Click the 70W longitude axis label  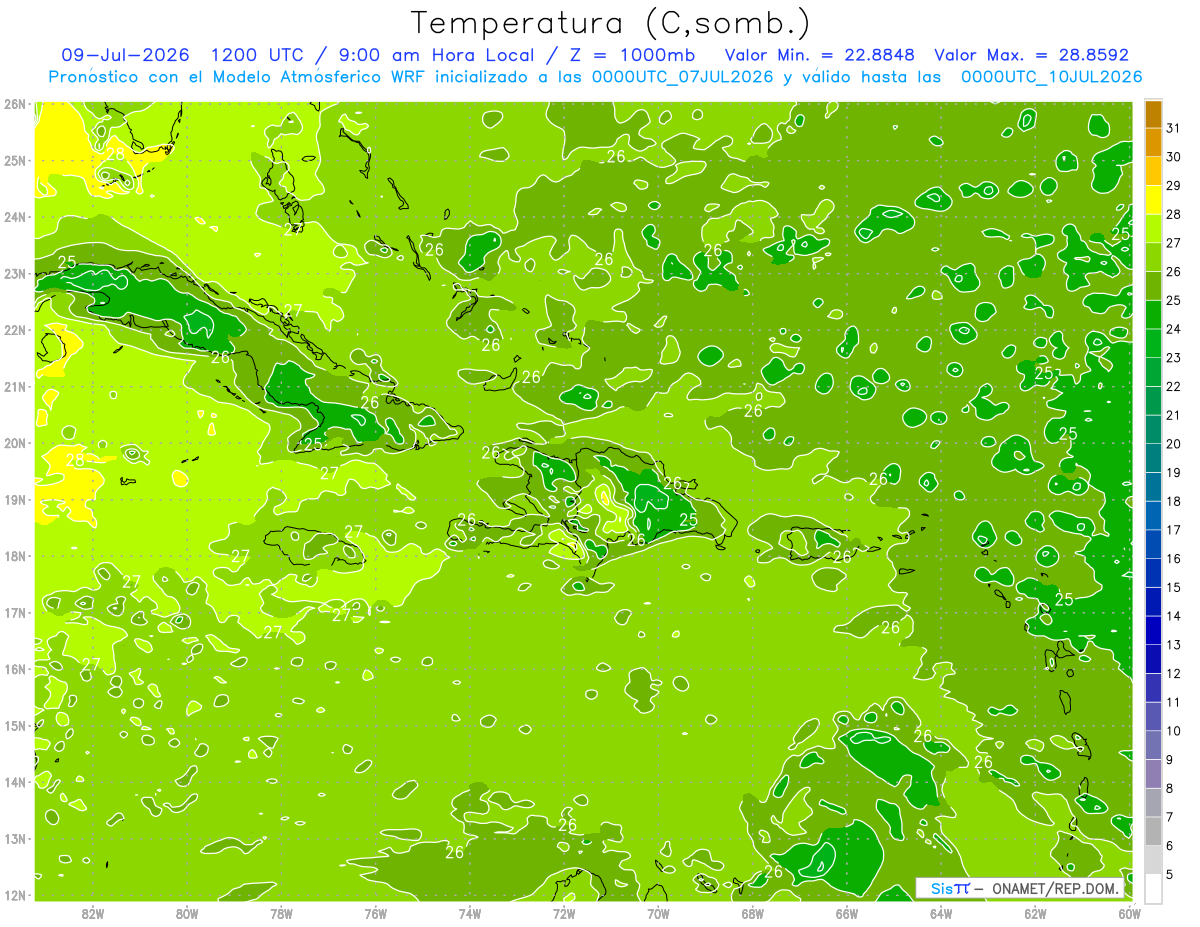658,913
